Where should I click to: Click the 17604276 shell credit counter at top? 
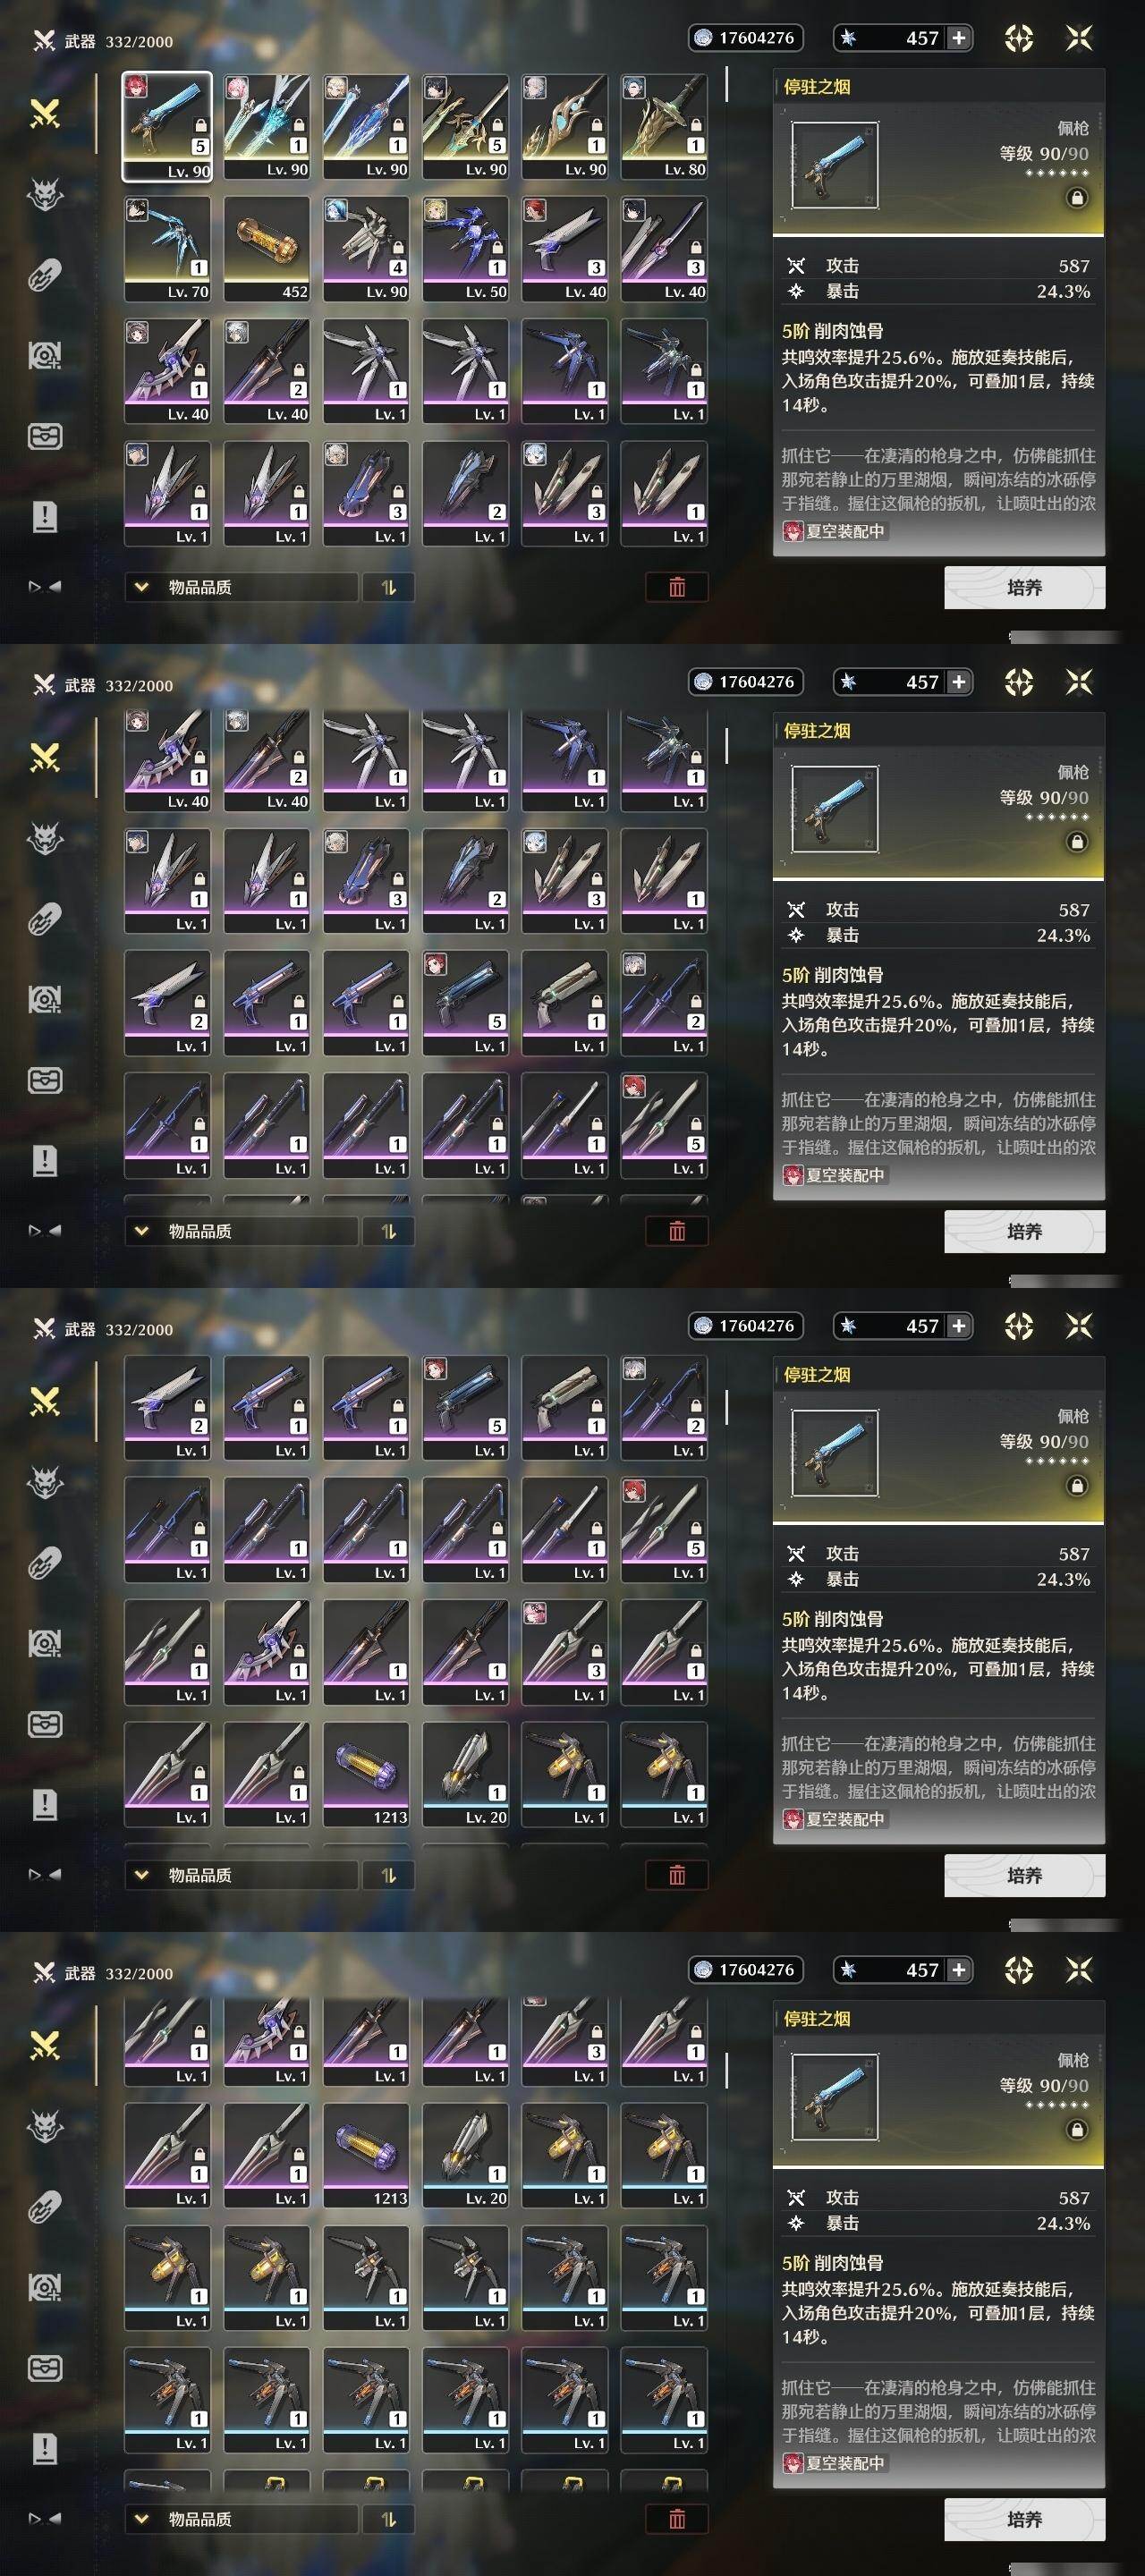[747, 38]
